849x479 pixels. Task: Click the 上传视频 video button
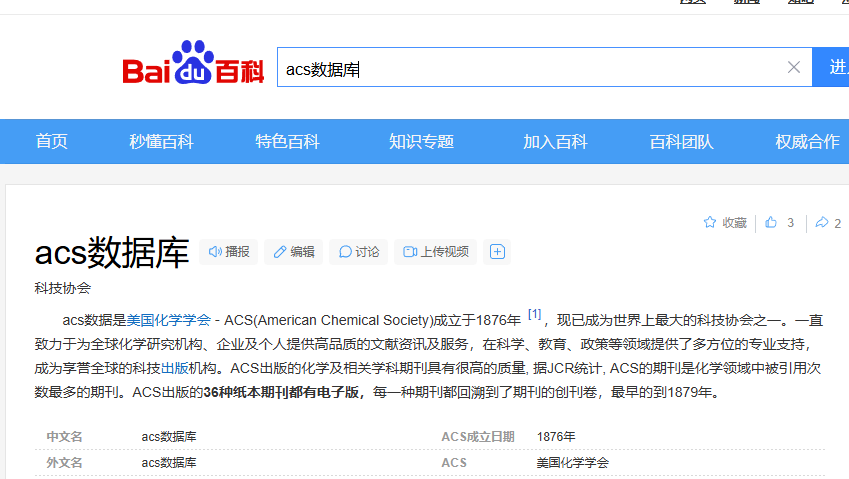tap(435, 252)
